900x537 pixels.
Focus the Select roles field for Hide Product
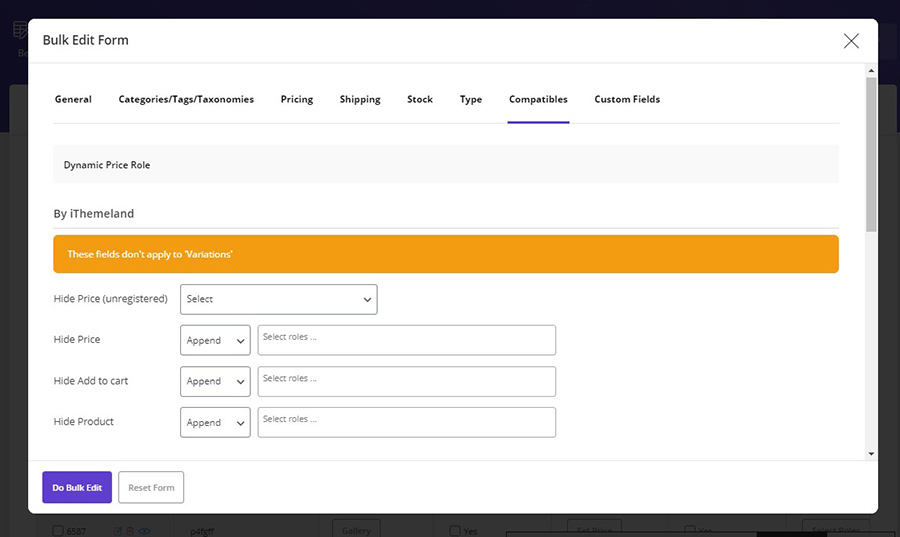(x=406, y=422)
